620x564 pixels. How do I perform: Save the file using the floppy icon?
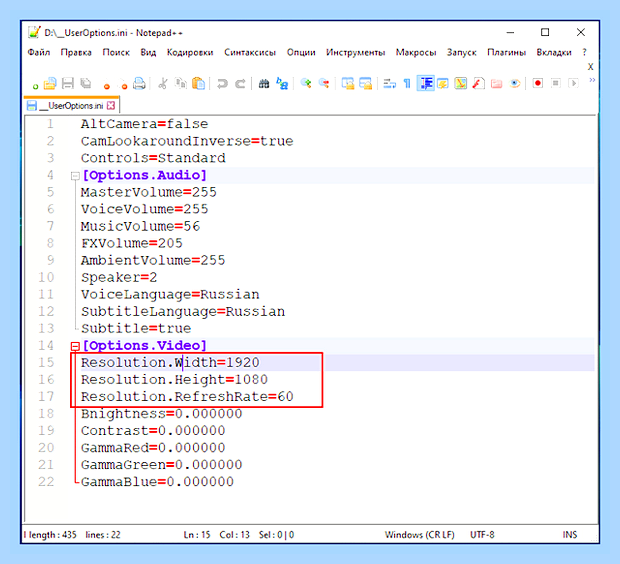(68, 83)
